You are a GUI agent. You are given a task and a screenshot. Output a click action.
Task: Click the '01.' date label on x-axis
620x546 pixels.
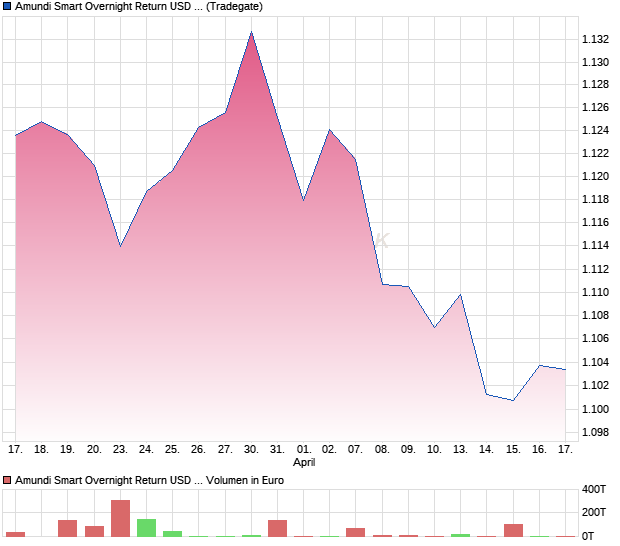[x=304, y=449]
